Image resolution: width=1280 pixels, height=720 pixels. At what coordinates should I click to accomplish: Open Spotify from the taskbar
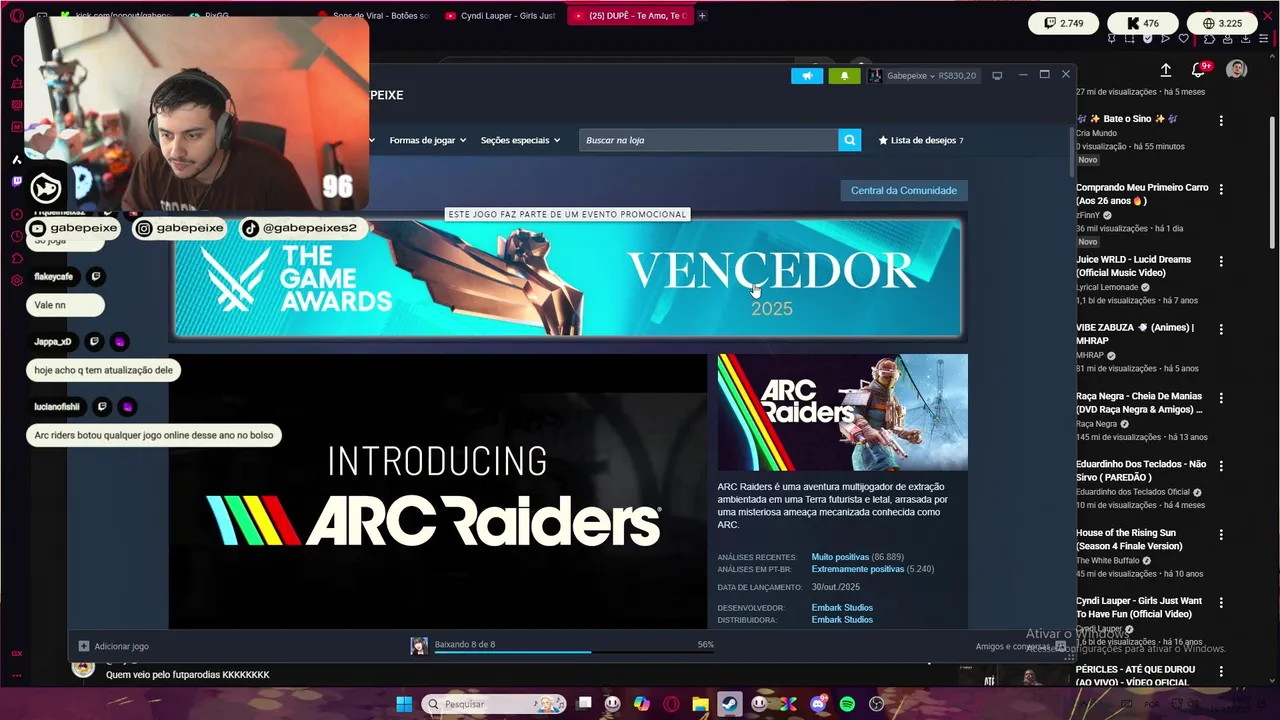tap(847, 704)
